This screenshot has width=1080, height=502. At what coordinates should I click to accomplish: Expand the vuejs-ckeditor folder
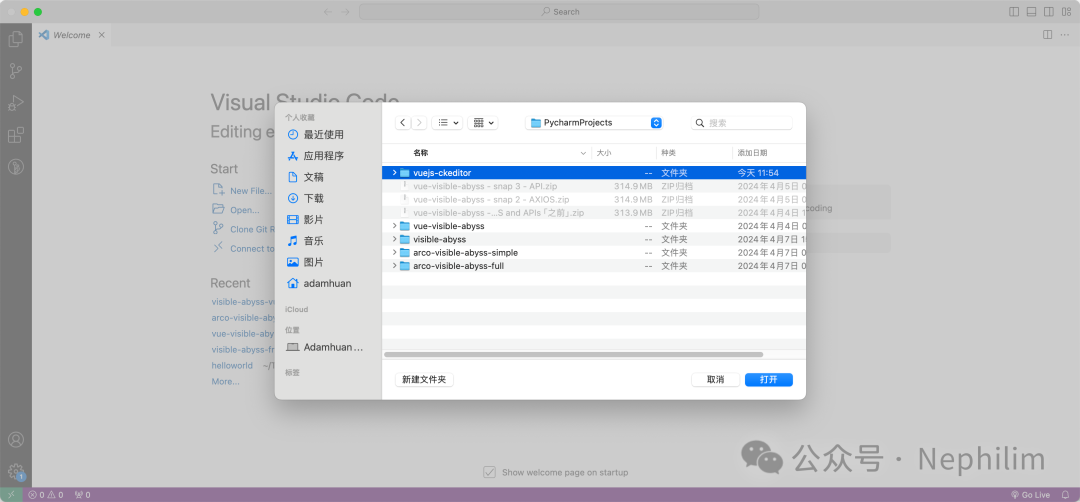[394, 173]
